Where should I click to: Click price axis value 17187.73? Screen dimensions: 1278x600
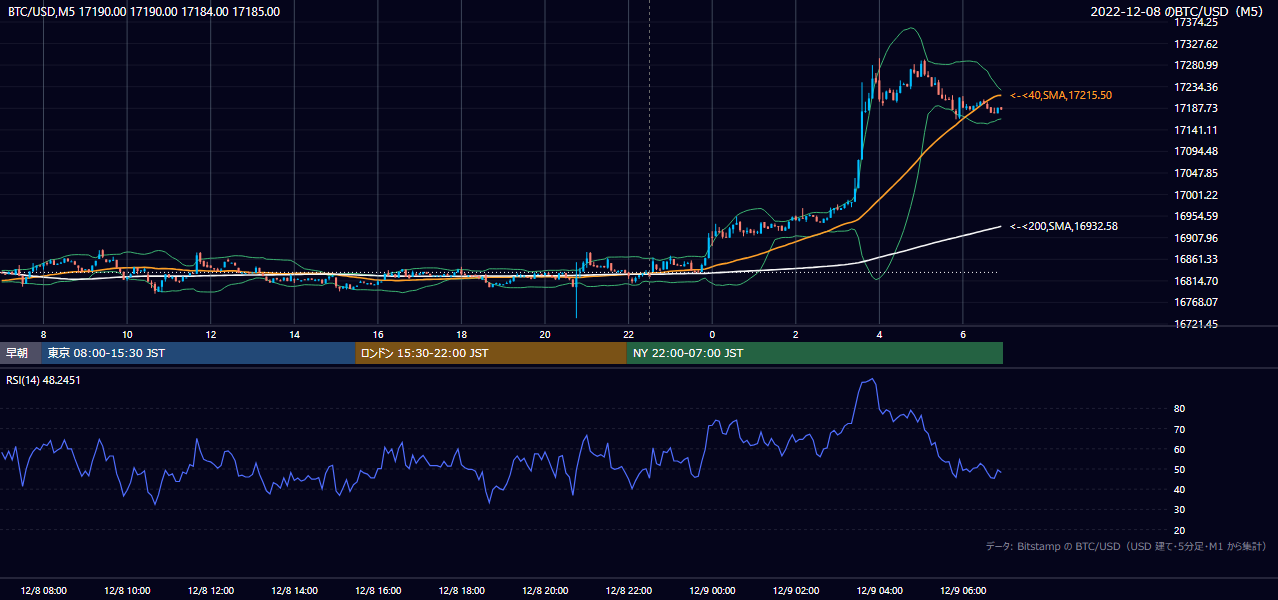[1195, 108]
